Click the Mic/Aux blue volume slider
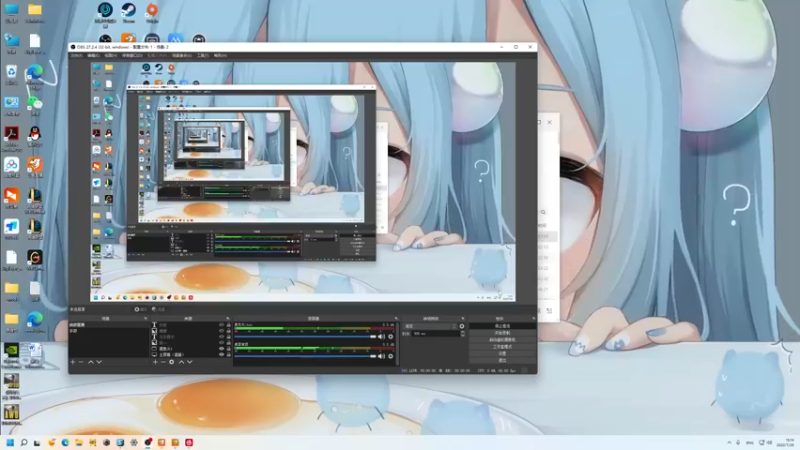 [305, 337]
